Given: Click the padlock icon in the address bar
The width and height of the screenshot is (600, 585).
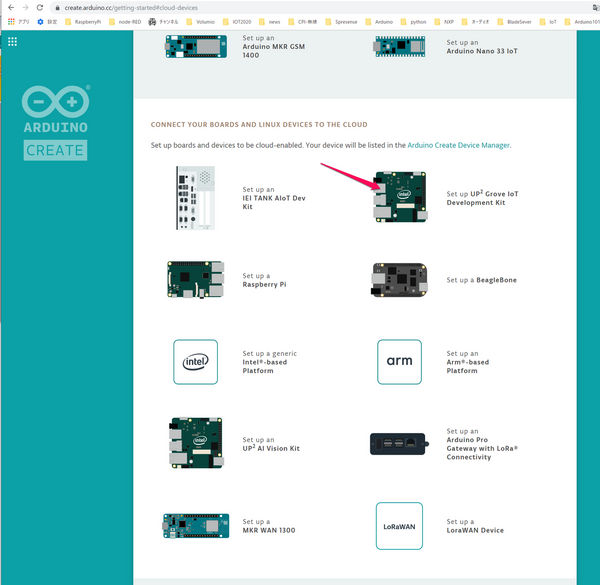Looking at the screenshot, I should [57, 8].
